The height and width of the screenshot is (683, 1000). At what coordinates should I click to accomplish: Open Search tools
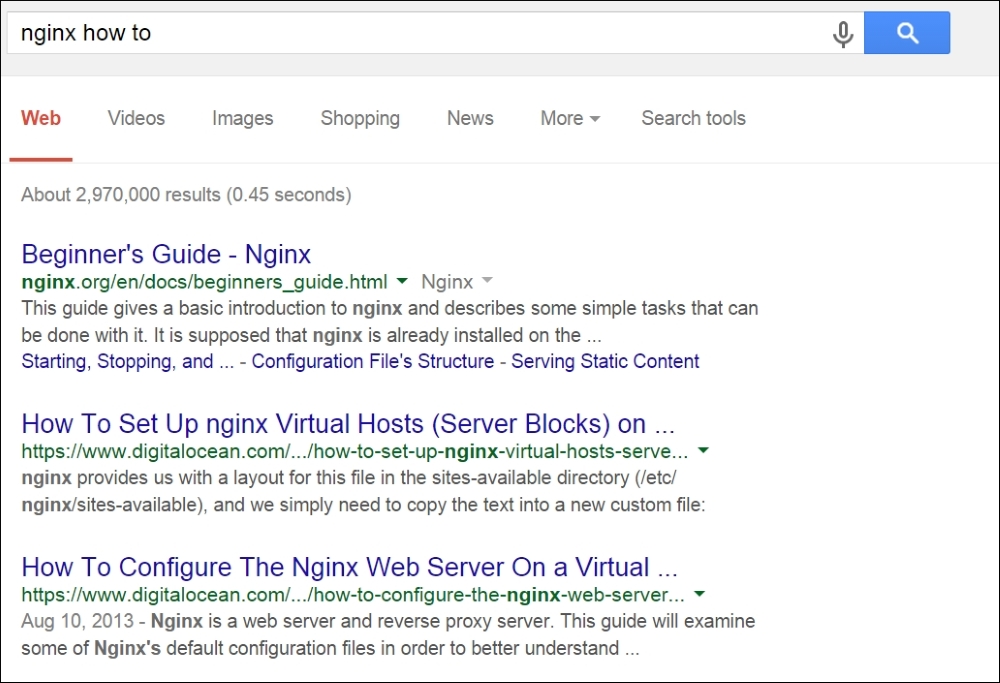click(693, 118)
